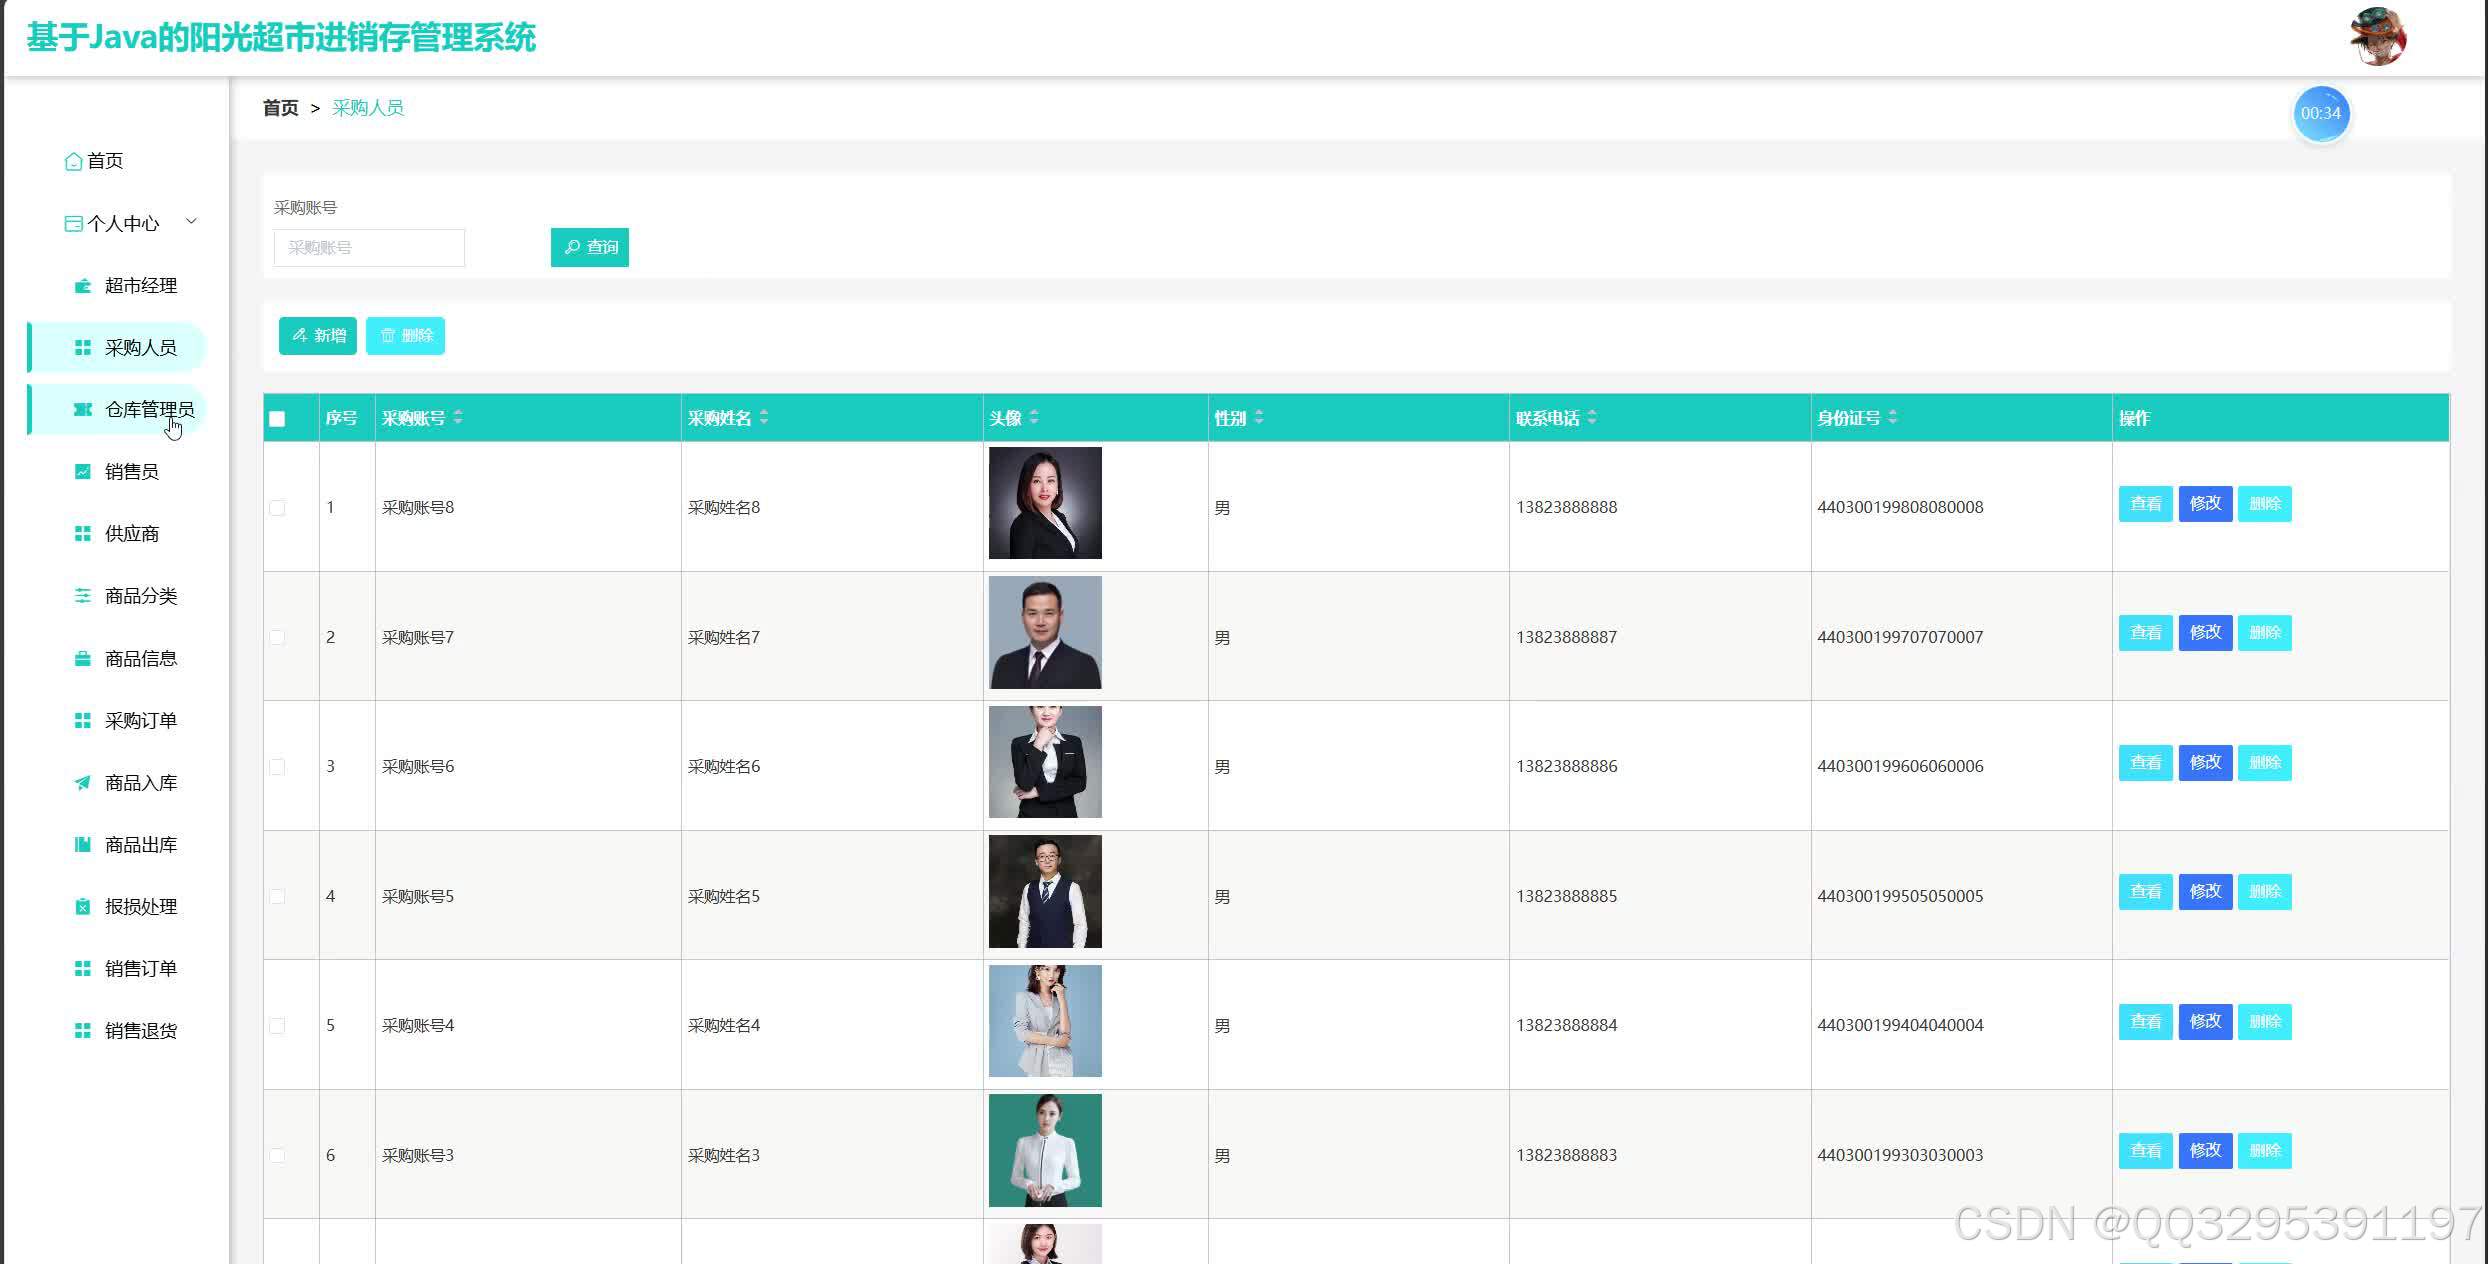Click the 商品出库 sidebar icon
2488x1264 pixels.
point(83,845)
